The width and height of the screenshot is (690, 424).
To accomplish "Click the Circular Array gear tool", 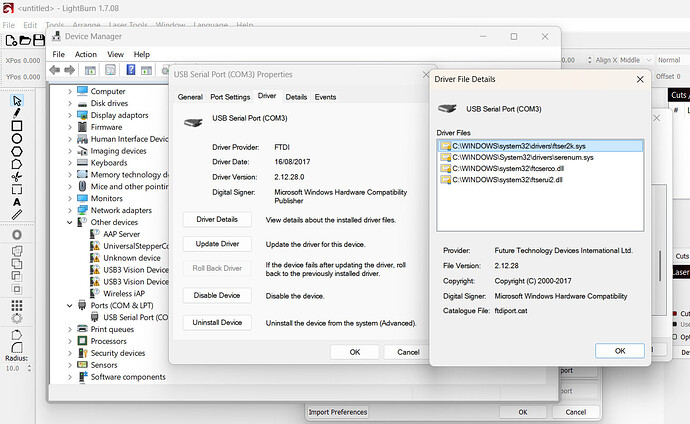I will click(x=17, y=318).
